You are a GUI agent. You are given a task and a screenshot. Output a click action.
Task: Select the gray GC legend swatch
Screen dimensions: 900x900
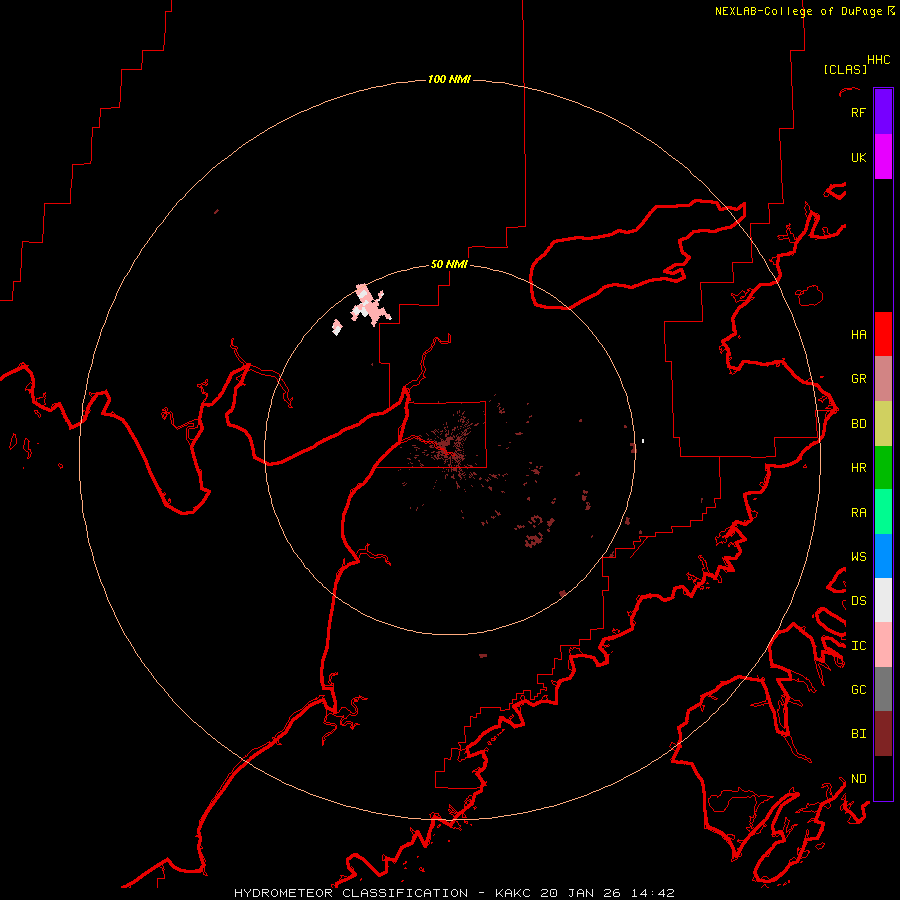[x=883, y=689]
